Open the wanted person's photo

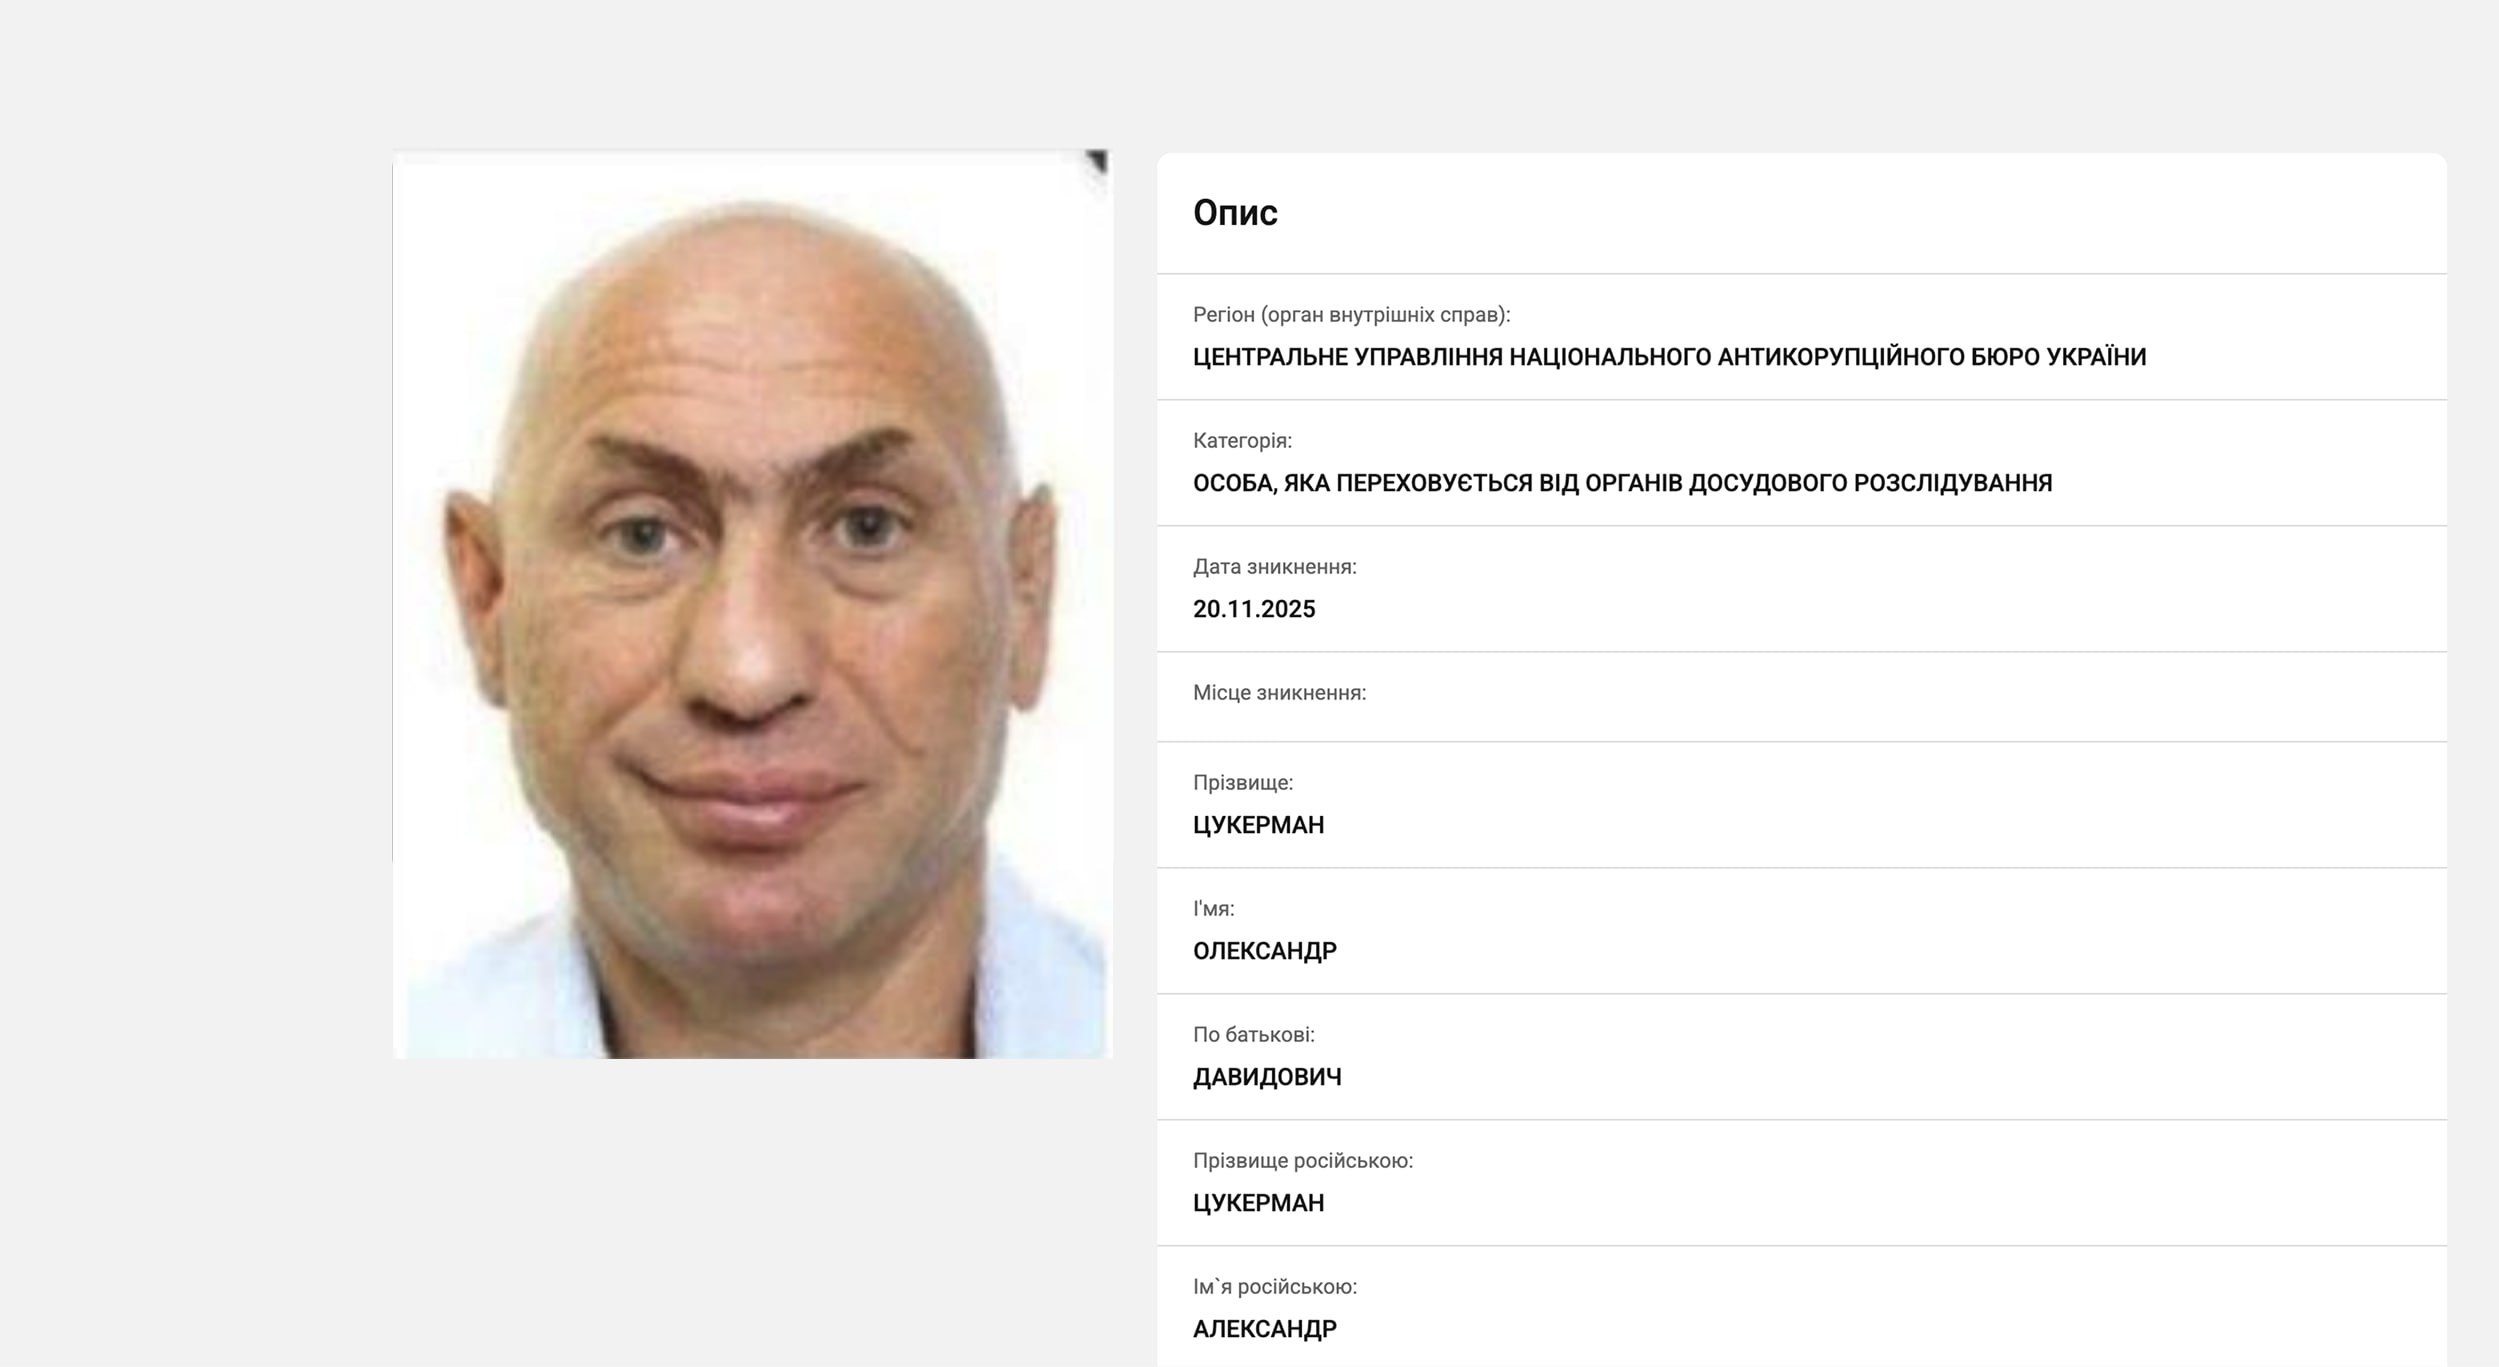point(752,604)
